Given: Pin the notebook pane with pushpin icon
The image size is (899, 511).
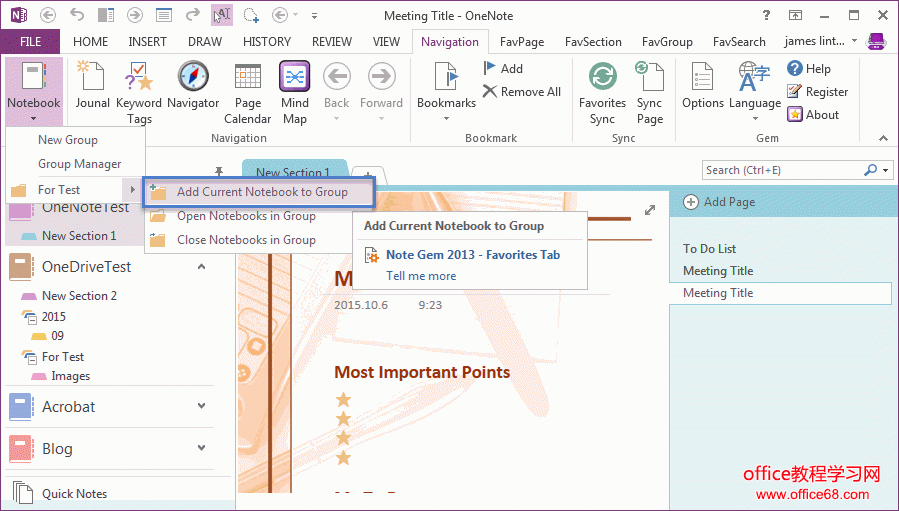Looking at the screenshot, I should (218, 171).
